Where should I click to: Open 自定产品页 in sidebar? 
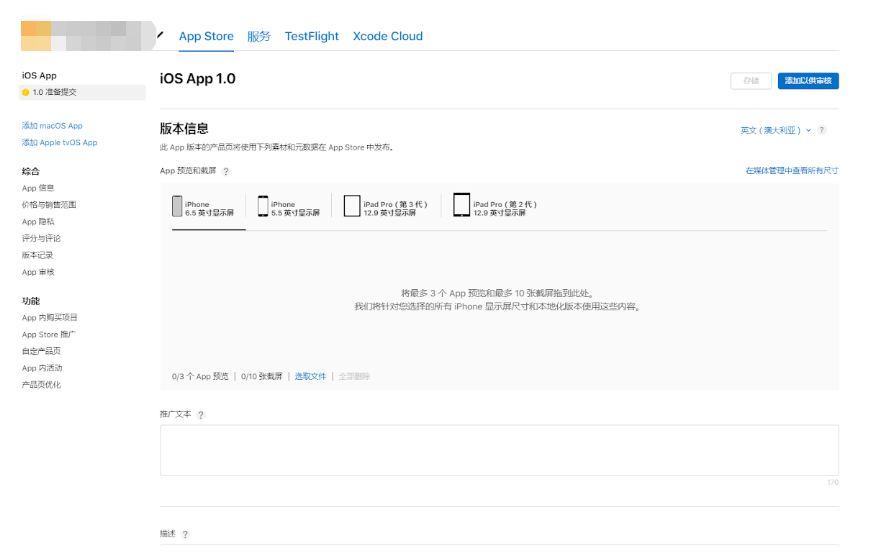pyautogui.click(x=41, y=351)
